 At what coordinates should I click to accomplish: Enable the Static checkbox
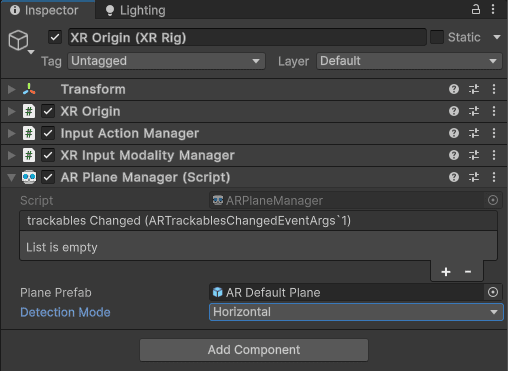click(x=437, y=37)
